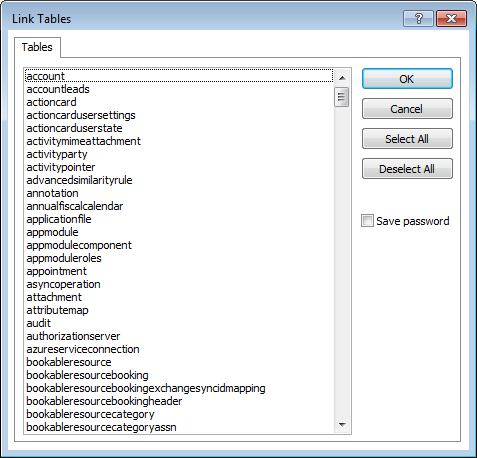Switch to the Tables tab
477x458 pixels.
(37, 47)
